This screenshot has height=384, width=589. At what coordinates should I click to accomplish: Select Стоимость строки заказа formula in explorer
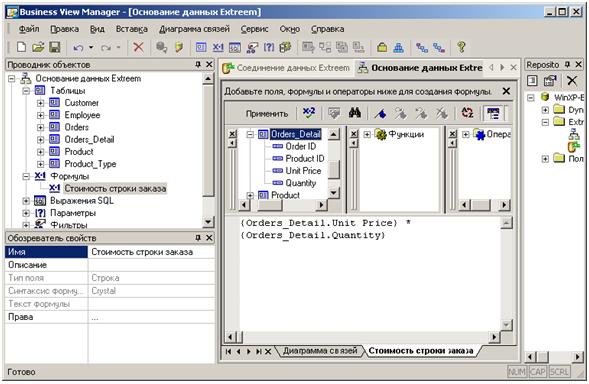click(x=115, y=189)
